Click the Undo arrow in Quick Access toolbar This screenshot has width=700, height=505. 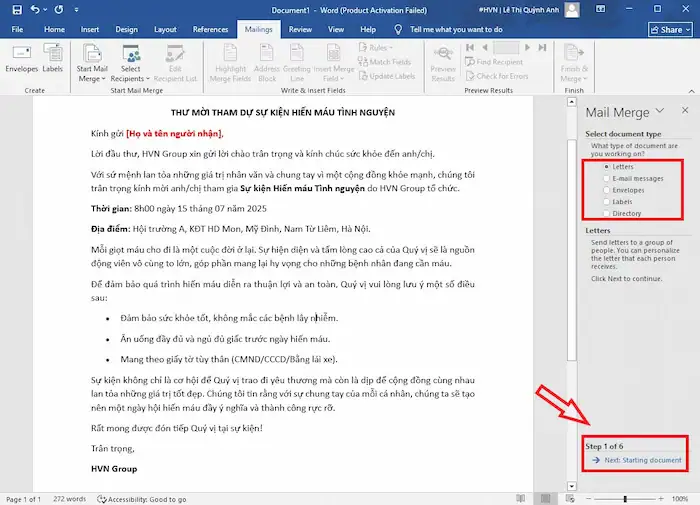(36, 9)
